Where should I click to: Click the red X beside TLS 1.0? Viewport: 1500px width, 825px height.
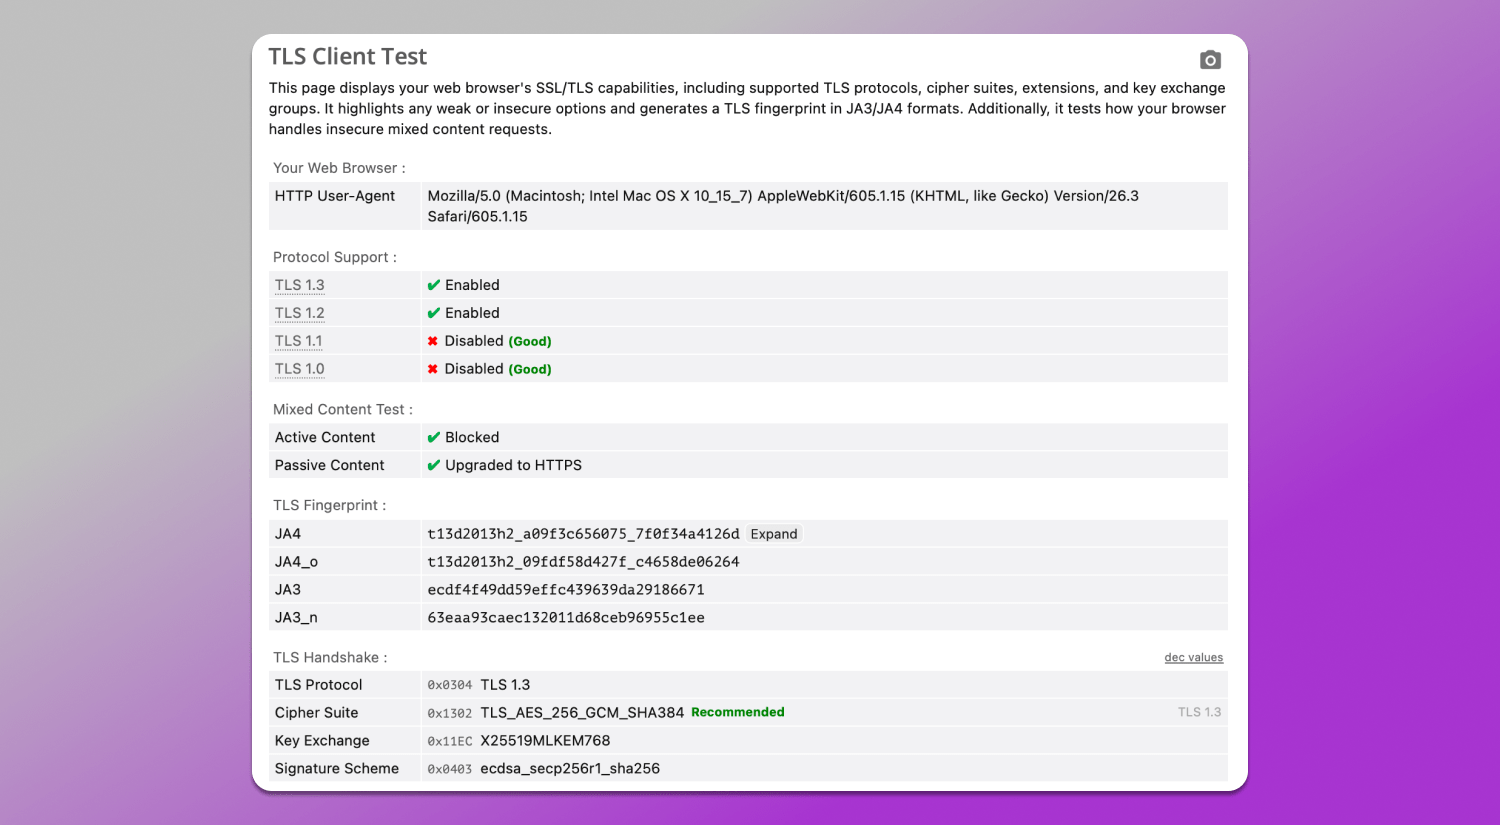coord(433,369)
